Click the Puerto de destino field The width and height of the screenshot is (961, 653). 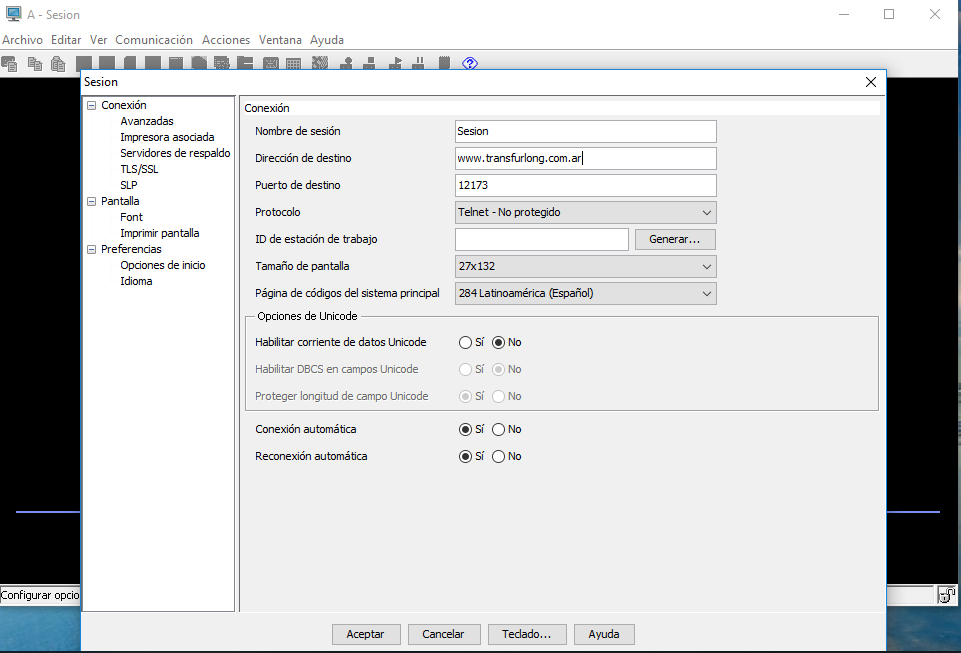(585, 185)
